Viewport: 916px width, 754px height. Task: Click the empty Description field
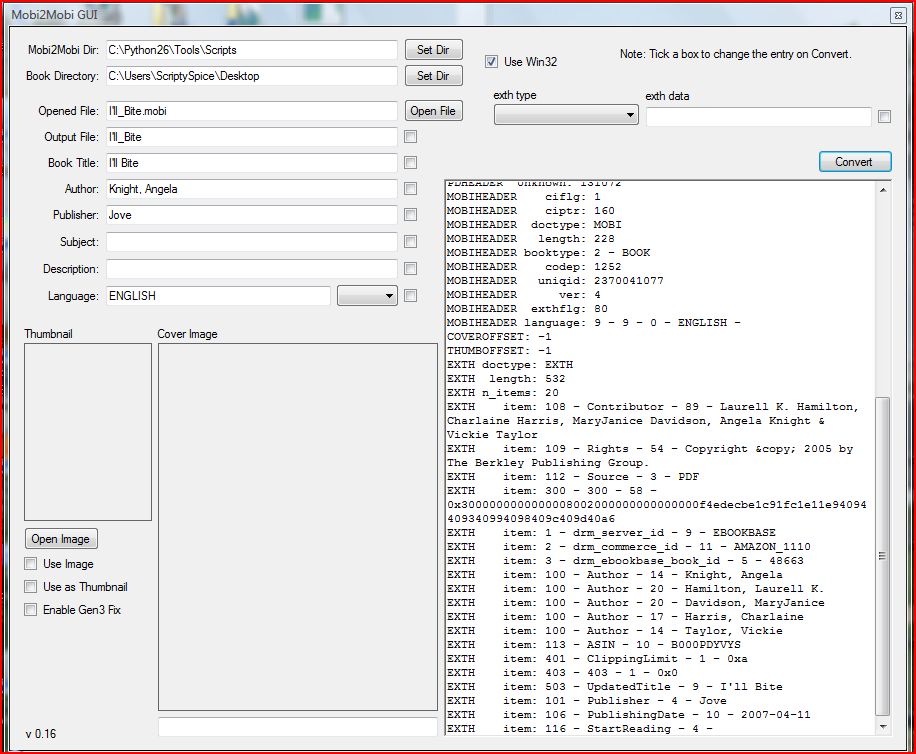(x=252, y=269)
